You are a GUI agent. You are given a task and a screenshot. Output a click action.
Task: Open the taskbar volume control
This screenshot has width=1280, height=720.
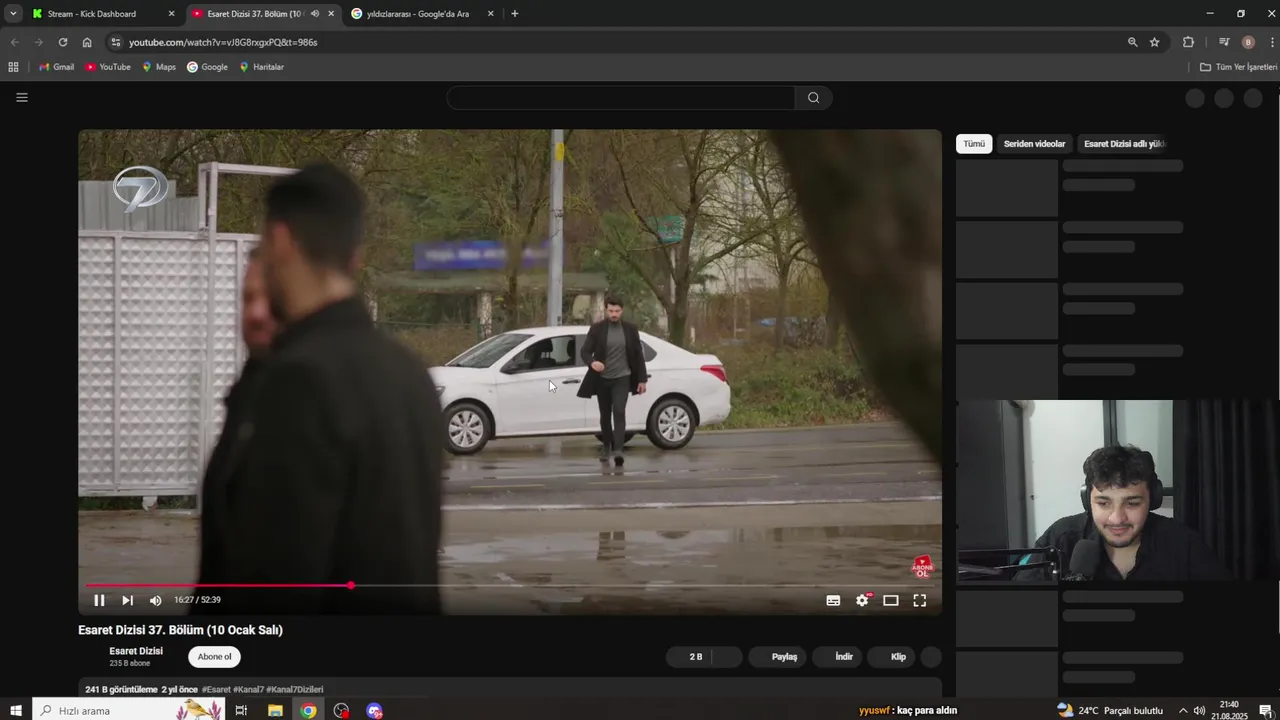pyautogui.click(x=1199, y=710)
